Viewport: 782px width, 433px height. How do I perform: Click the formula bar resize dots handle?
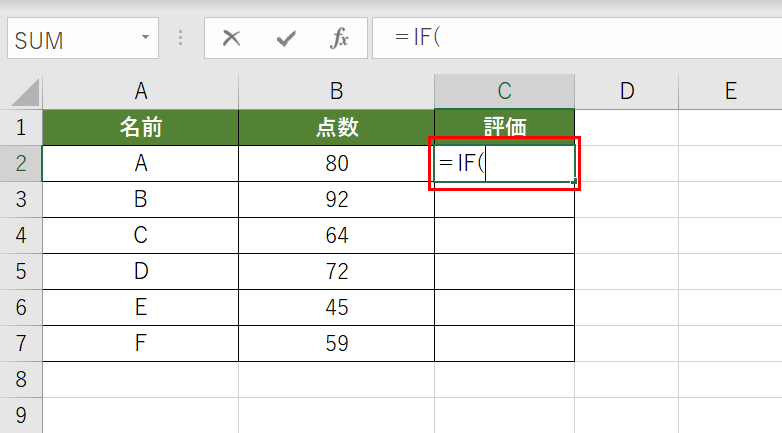tap(181, 39)
